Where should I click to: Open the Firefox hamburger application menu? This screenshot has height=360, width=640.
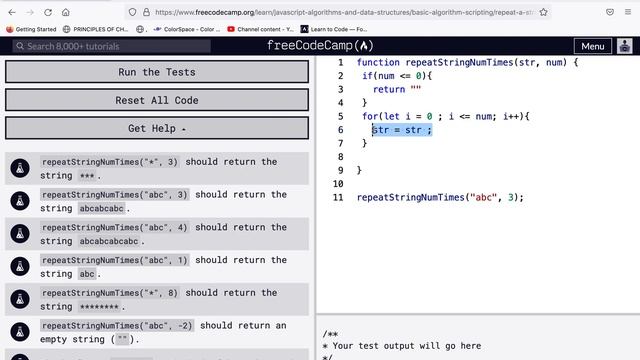pyautogui.click(x=628, y=12)
